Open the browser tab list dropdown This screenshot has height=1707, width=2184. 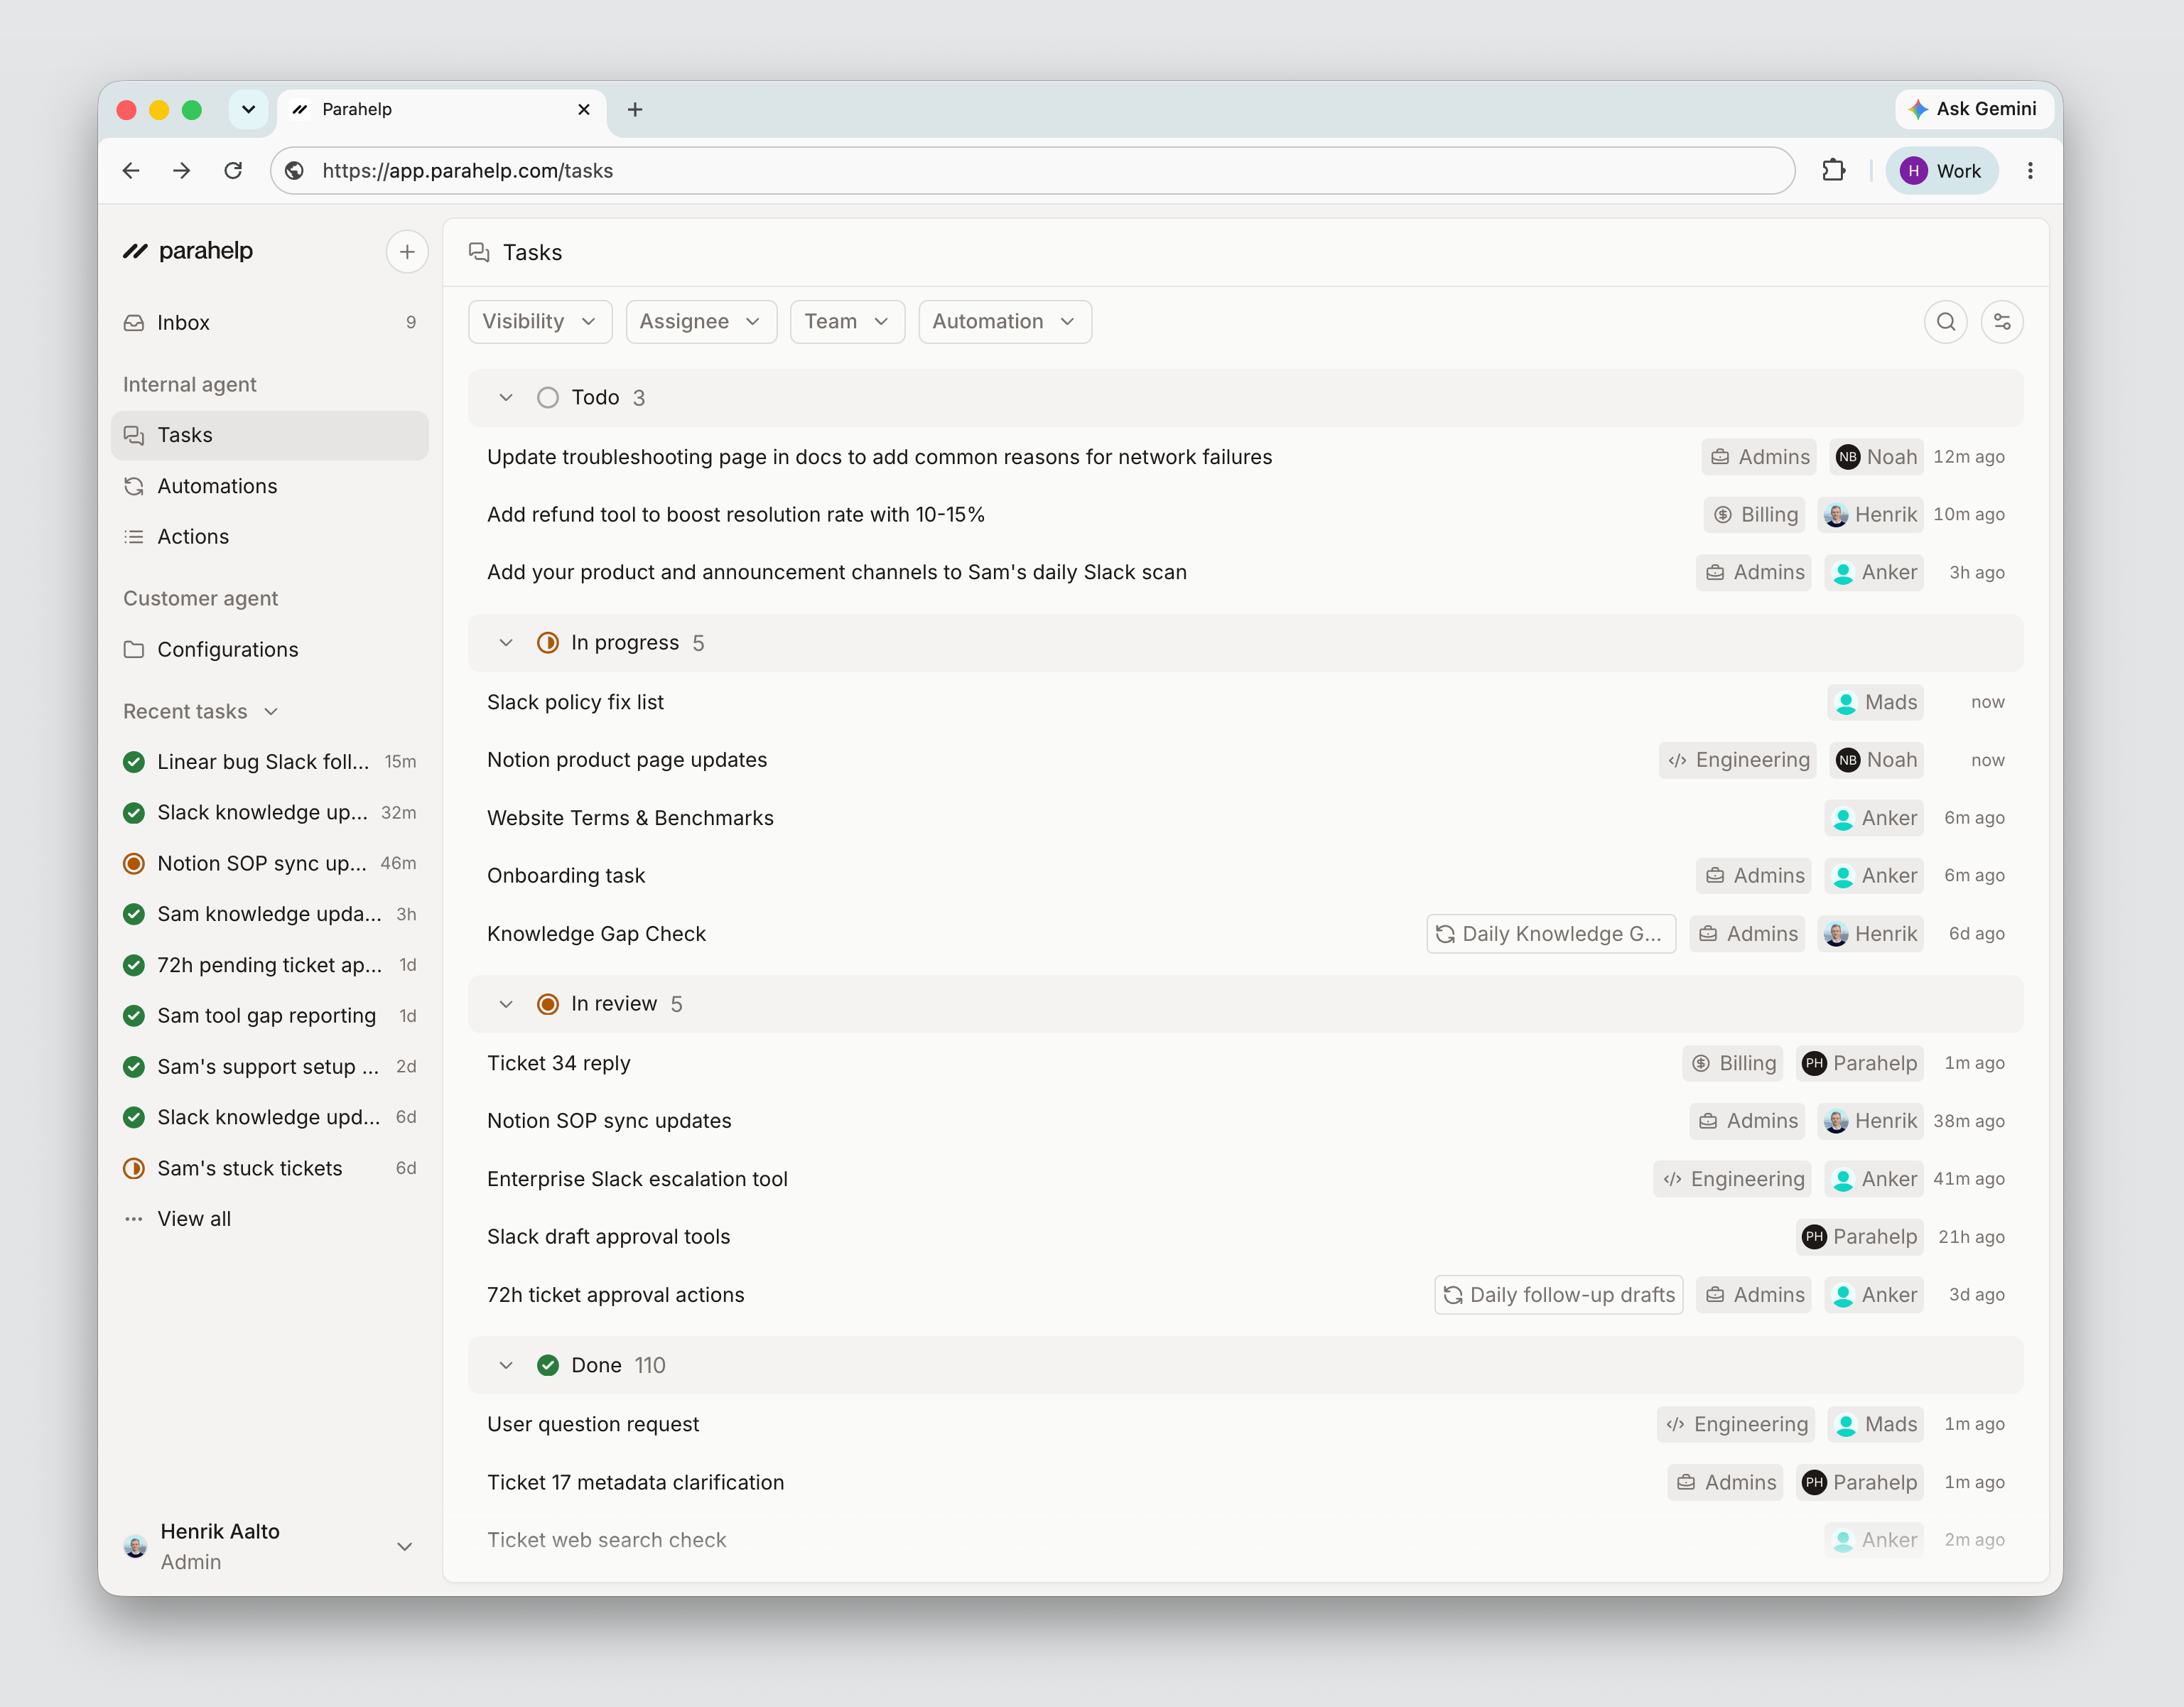[248, 110]
